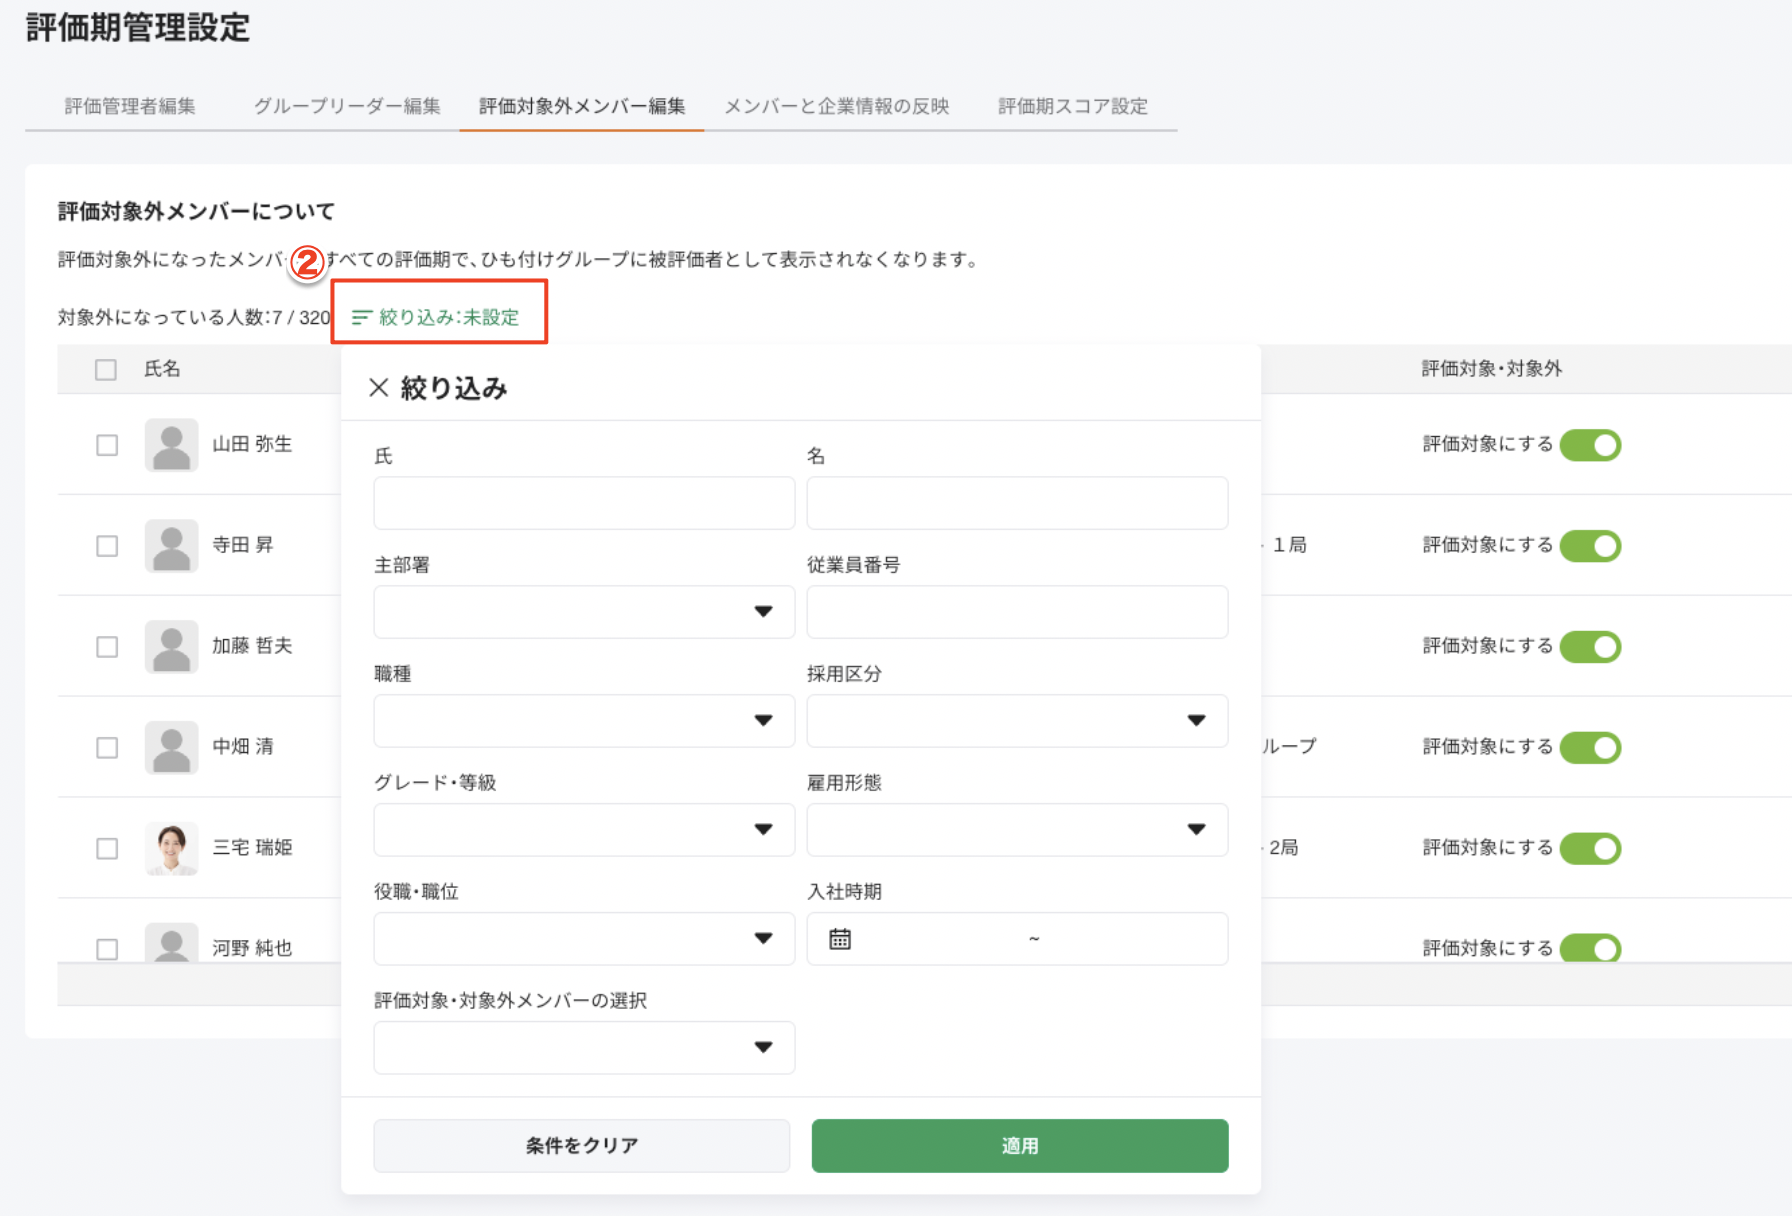The width and height of the screenshot is (1792, 1216).
Task: Toggle 評価対象にする switch for 山田 弥生
Action: (x=1590, y=445)
